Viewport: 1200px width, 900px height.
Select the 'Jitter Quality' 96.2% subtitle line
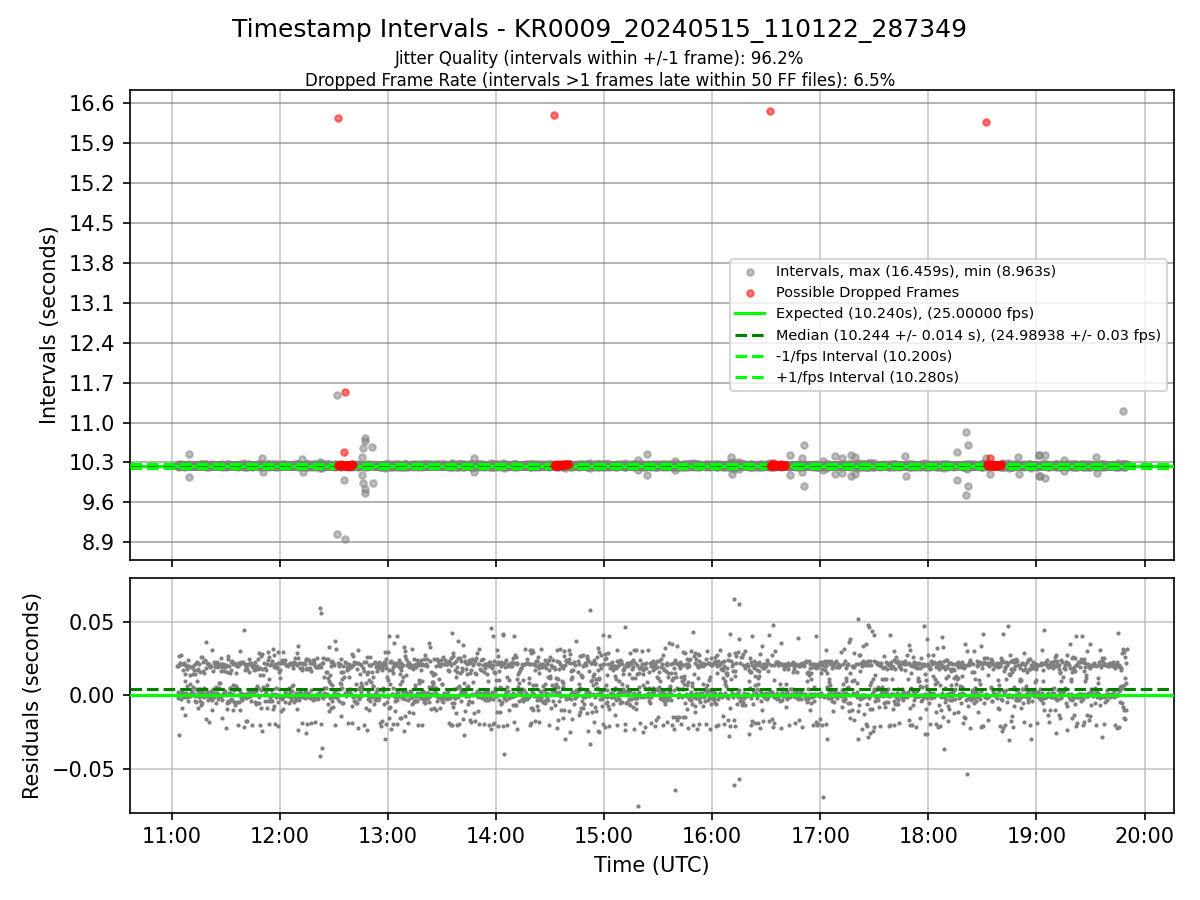tap(599, 59)
